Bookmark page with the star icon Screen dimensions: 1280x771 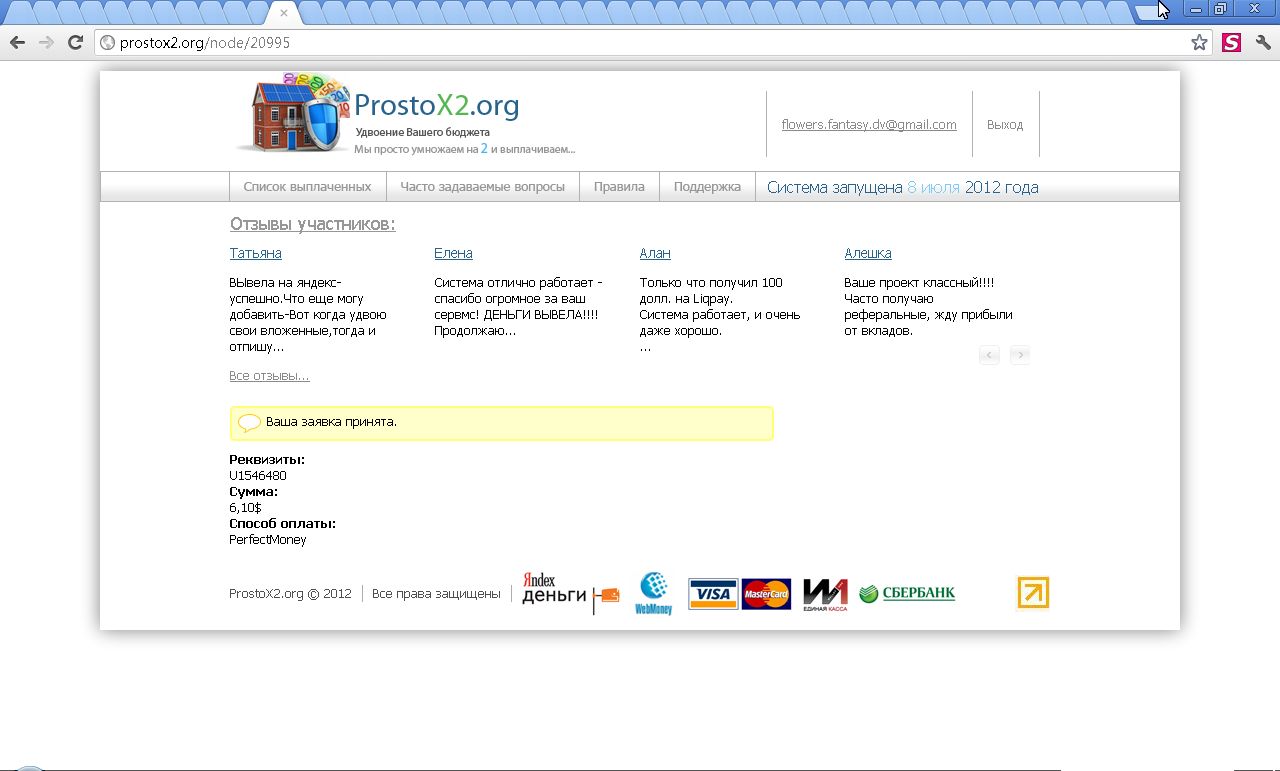[x=1199, y=43]
